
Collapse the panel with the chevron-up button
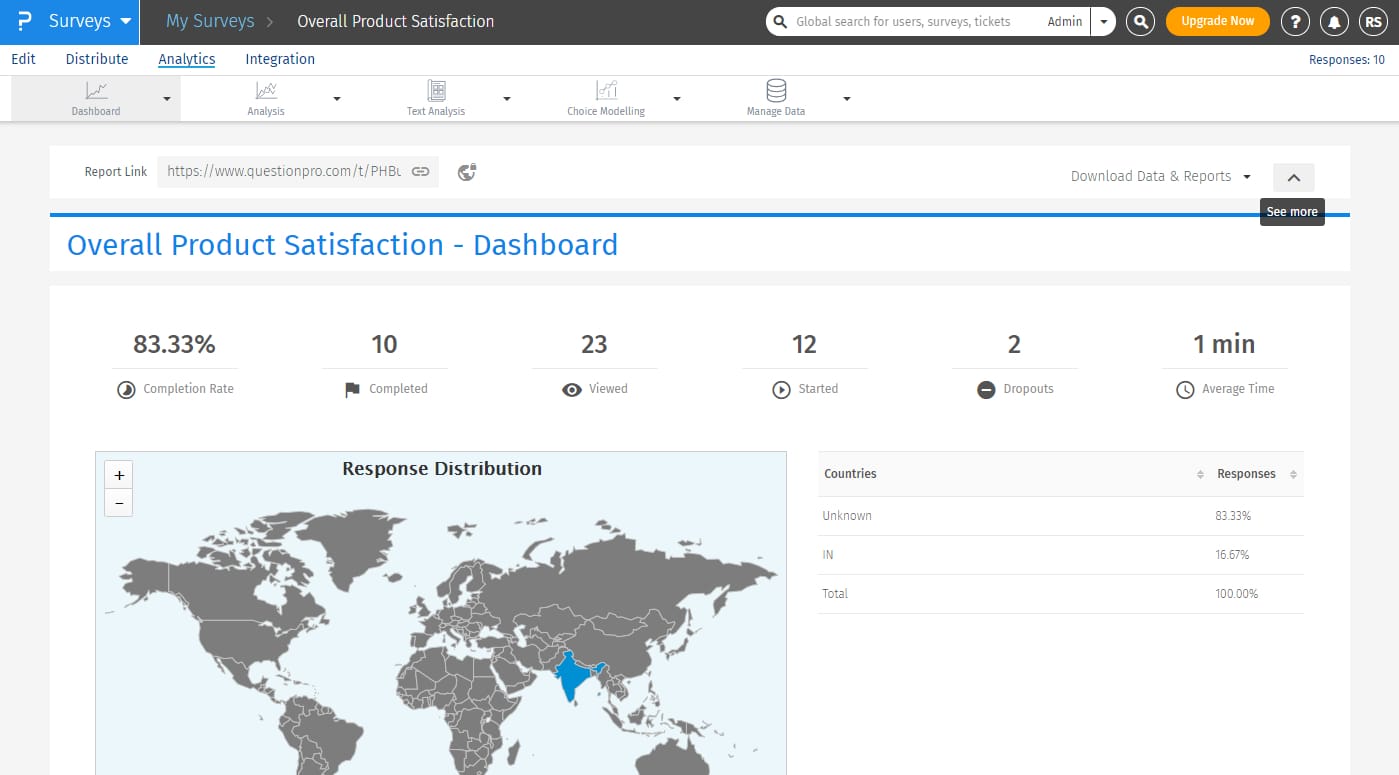pyautogui.click(x=1293, y=177)
